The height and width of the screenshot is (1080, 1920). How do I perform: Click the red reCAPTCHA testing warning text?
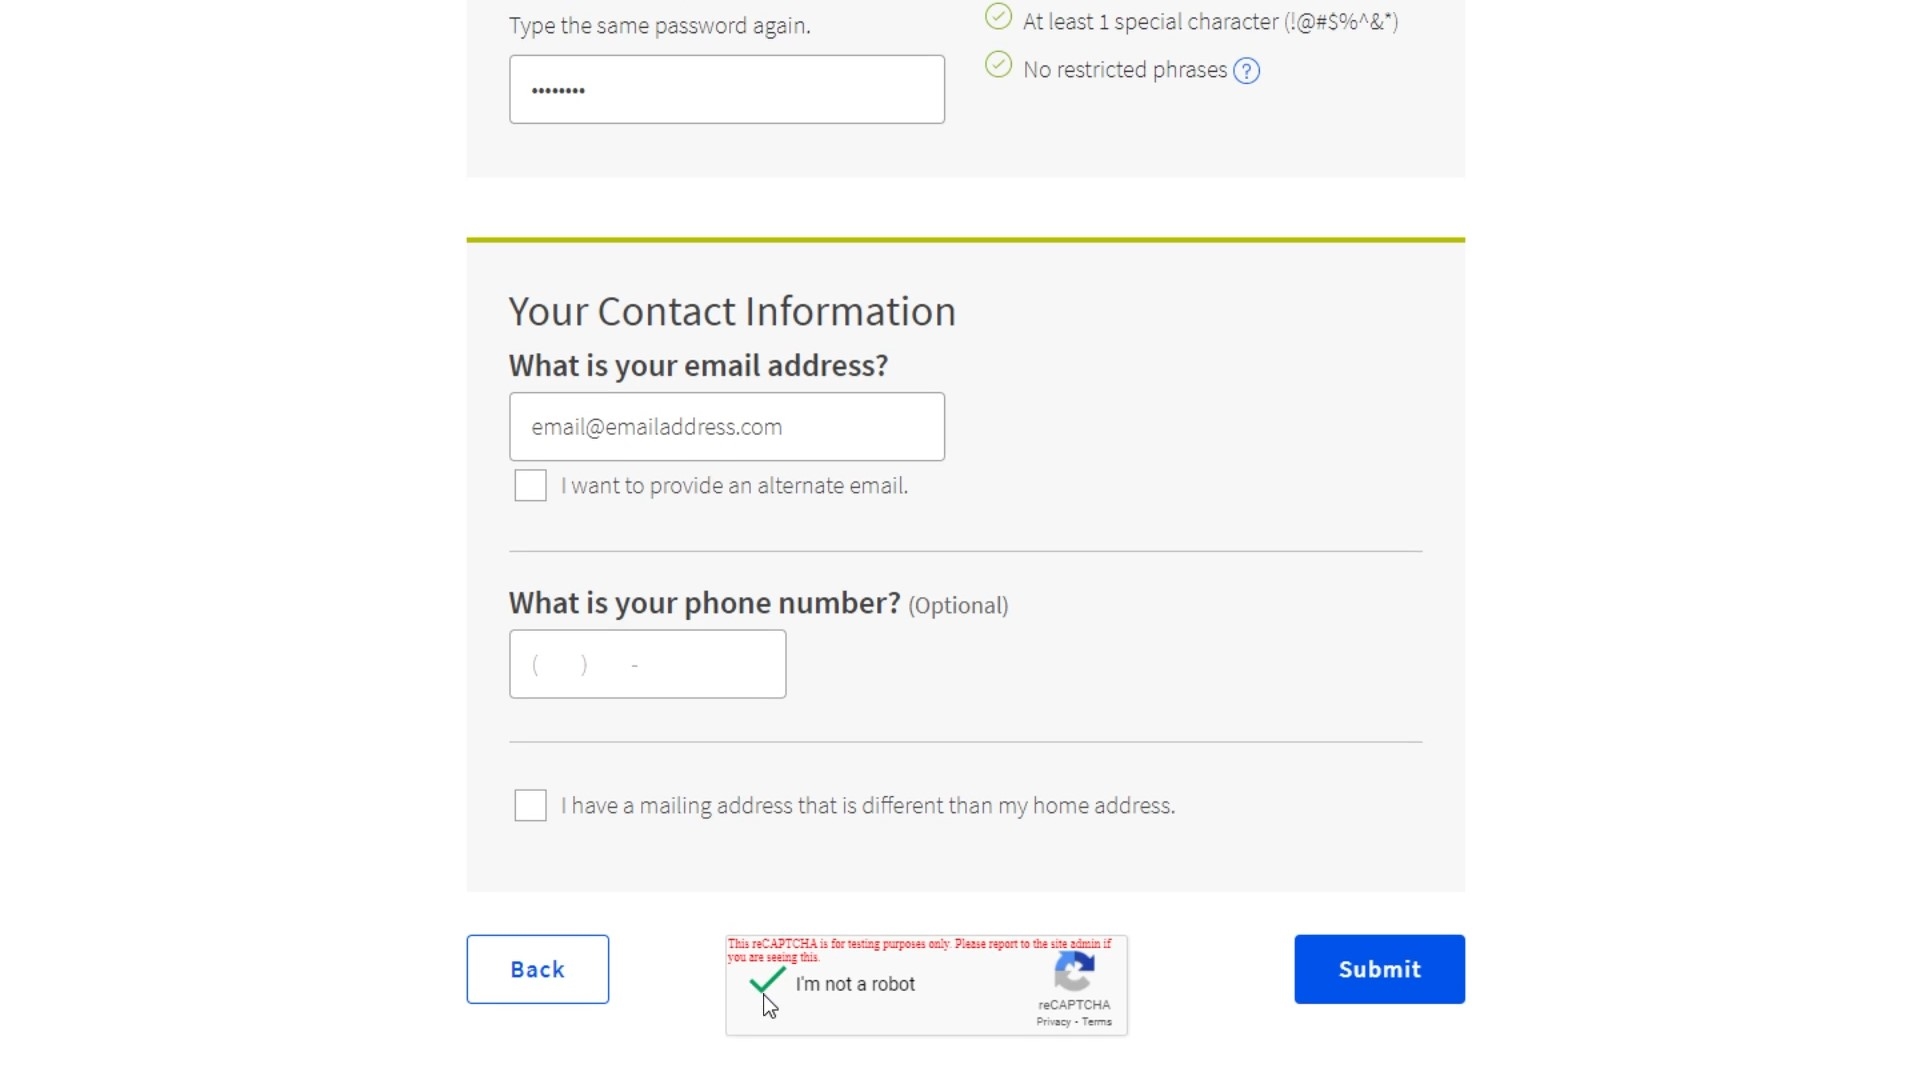pos(919,950)
